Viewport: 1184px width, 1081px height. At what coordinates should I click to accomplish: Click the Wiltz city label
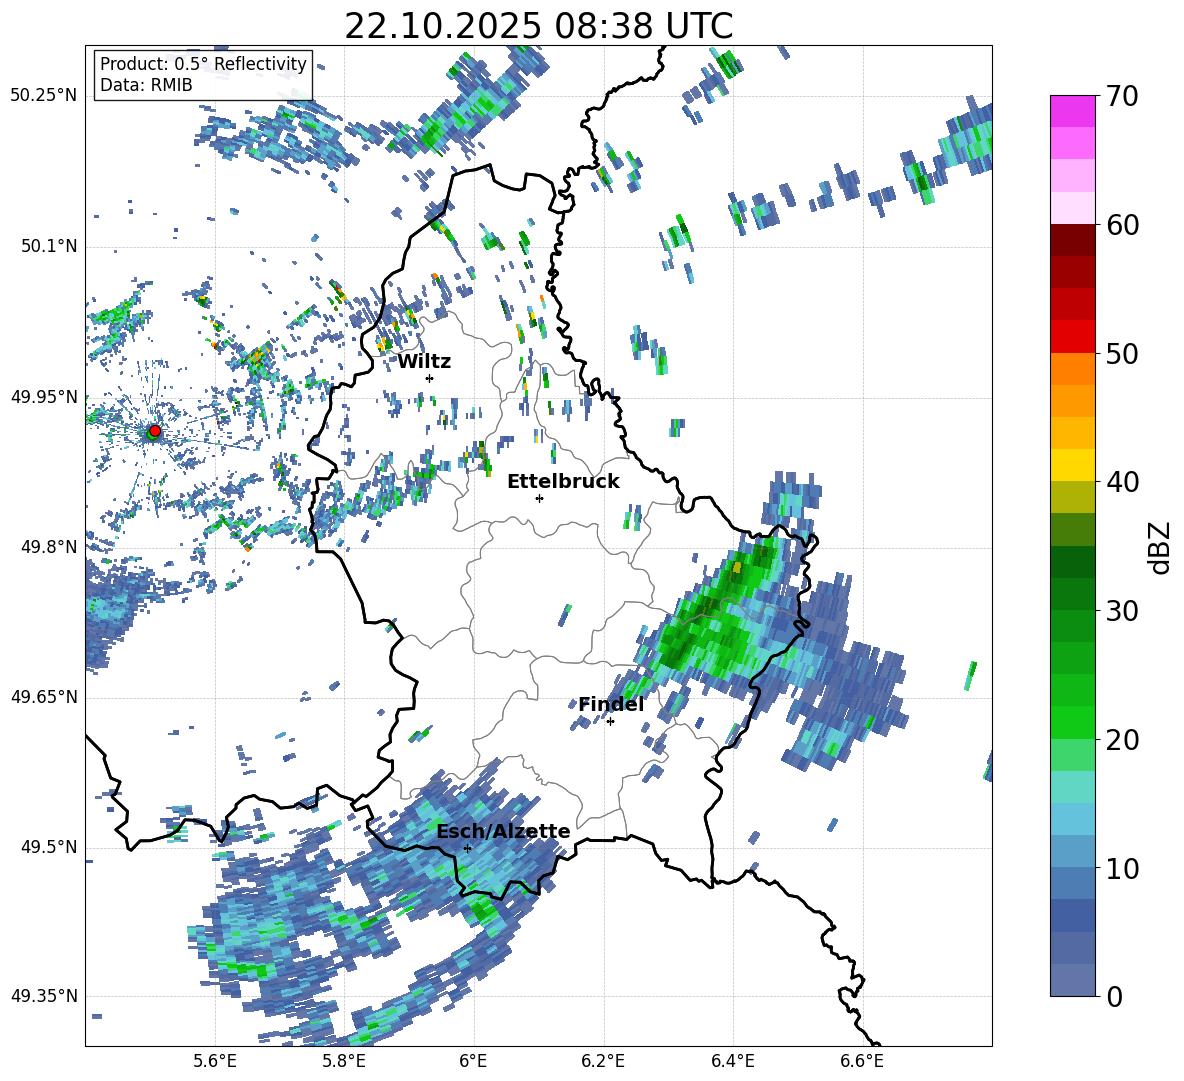tap(424, 362)
